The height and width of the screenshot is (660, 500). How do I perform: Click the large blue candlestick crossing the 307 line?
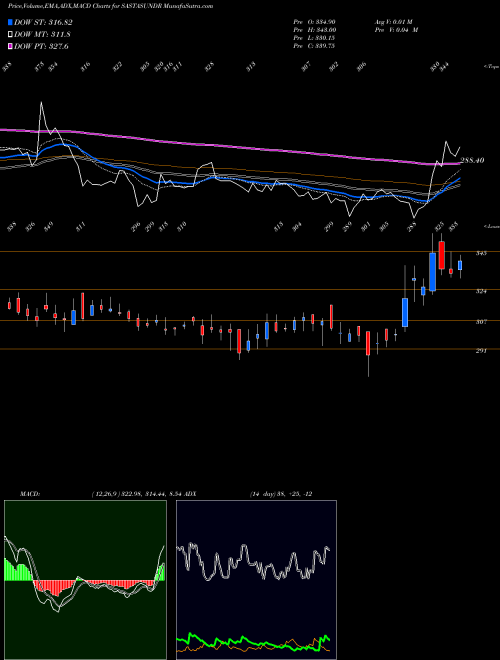pos(405,312)
